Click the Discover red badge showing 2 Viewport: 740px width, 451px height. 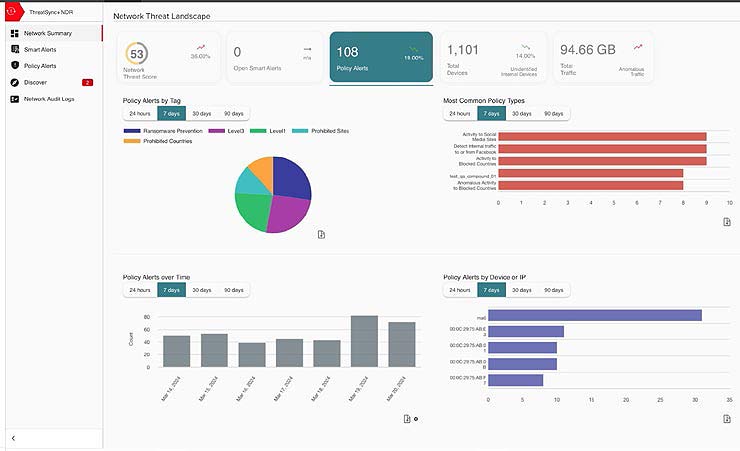coord(87,82)
